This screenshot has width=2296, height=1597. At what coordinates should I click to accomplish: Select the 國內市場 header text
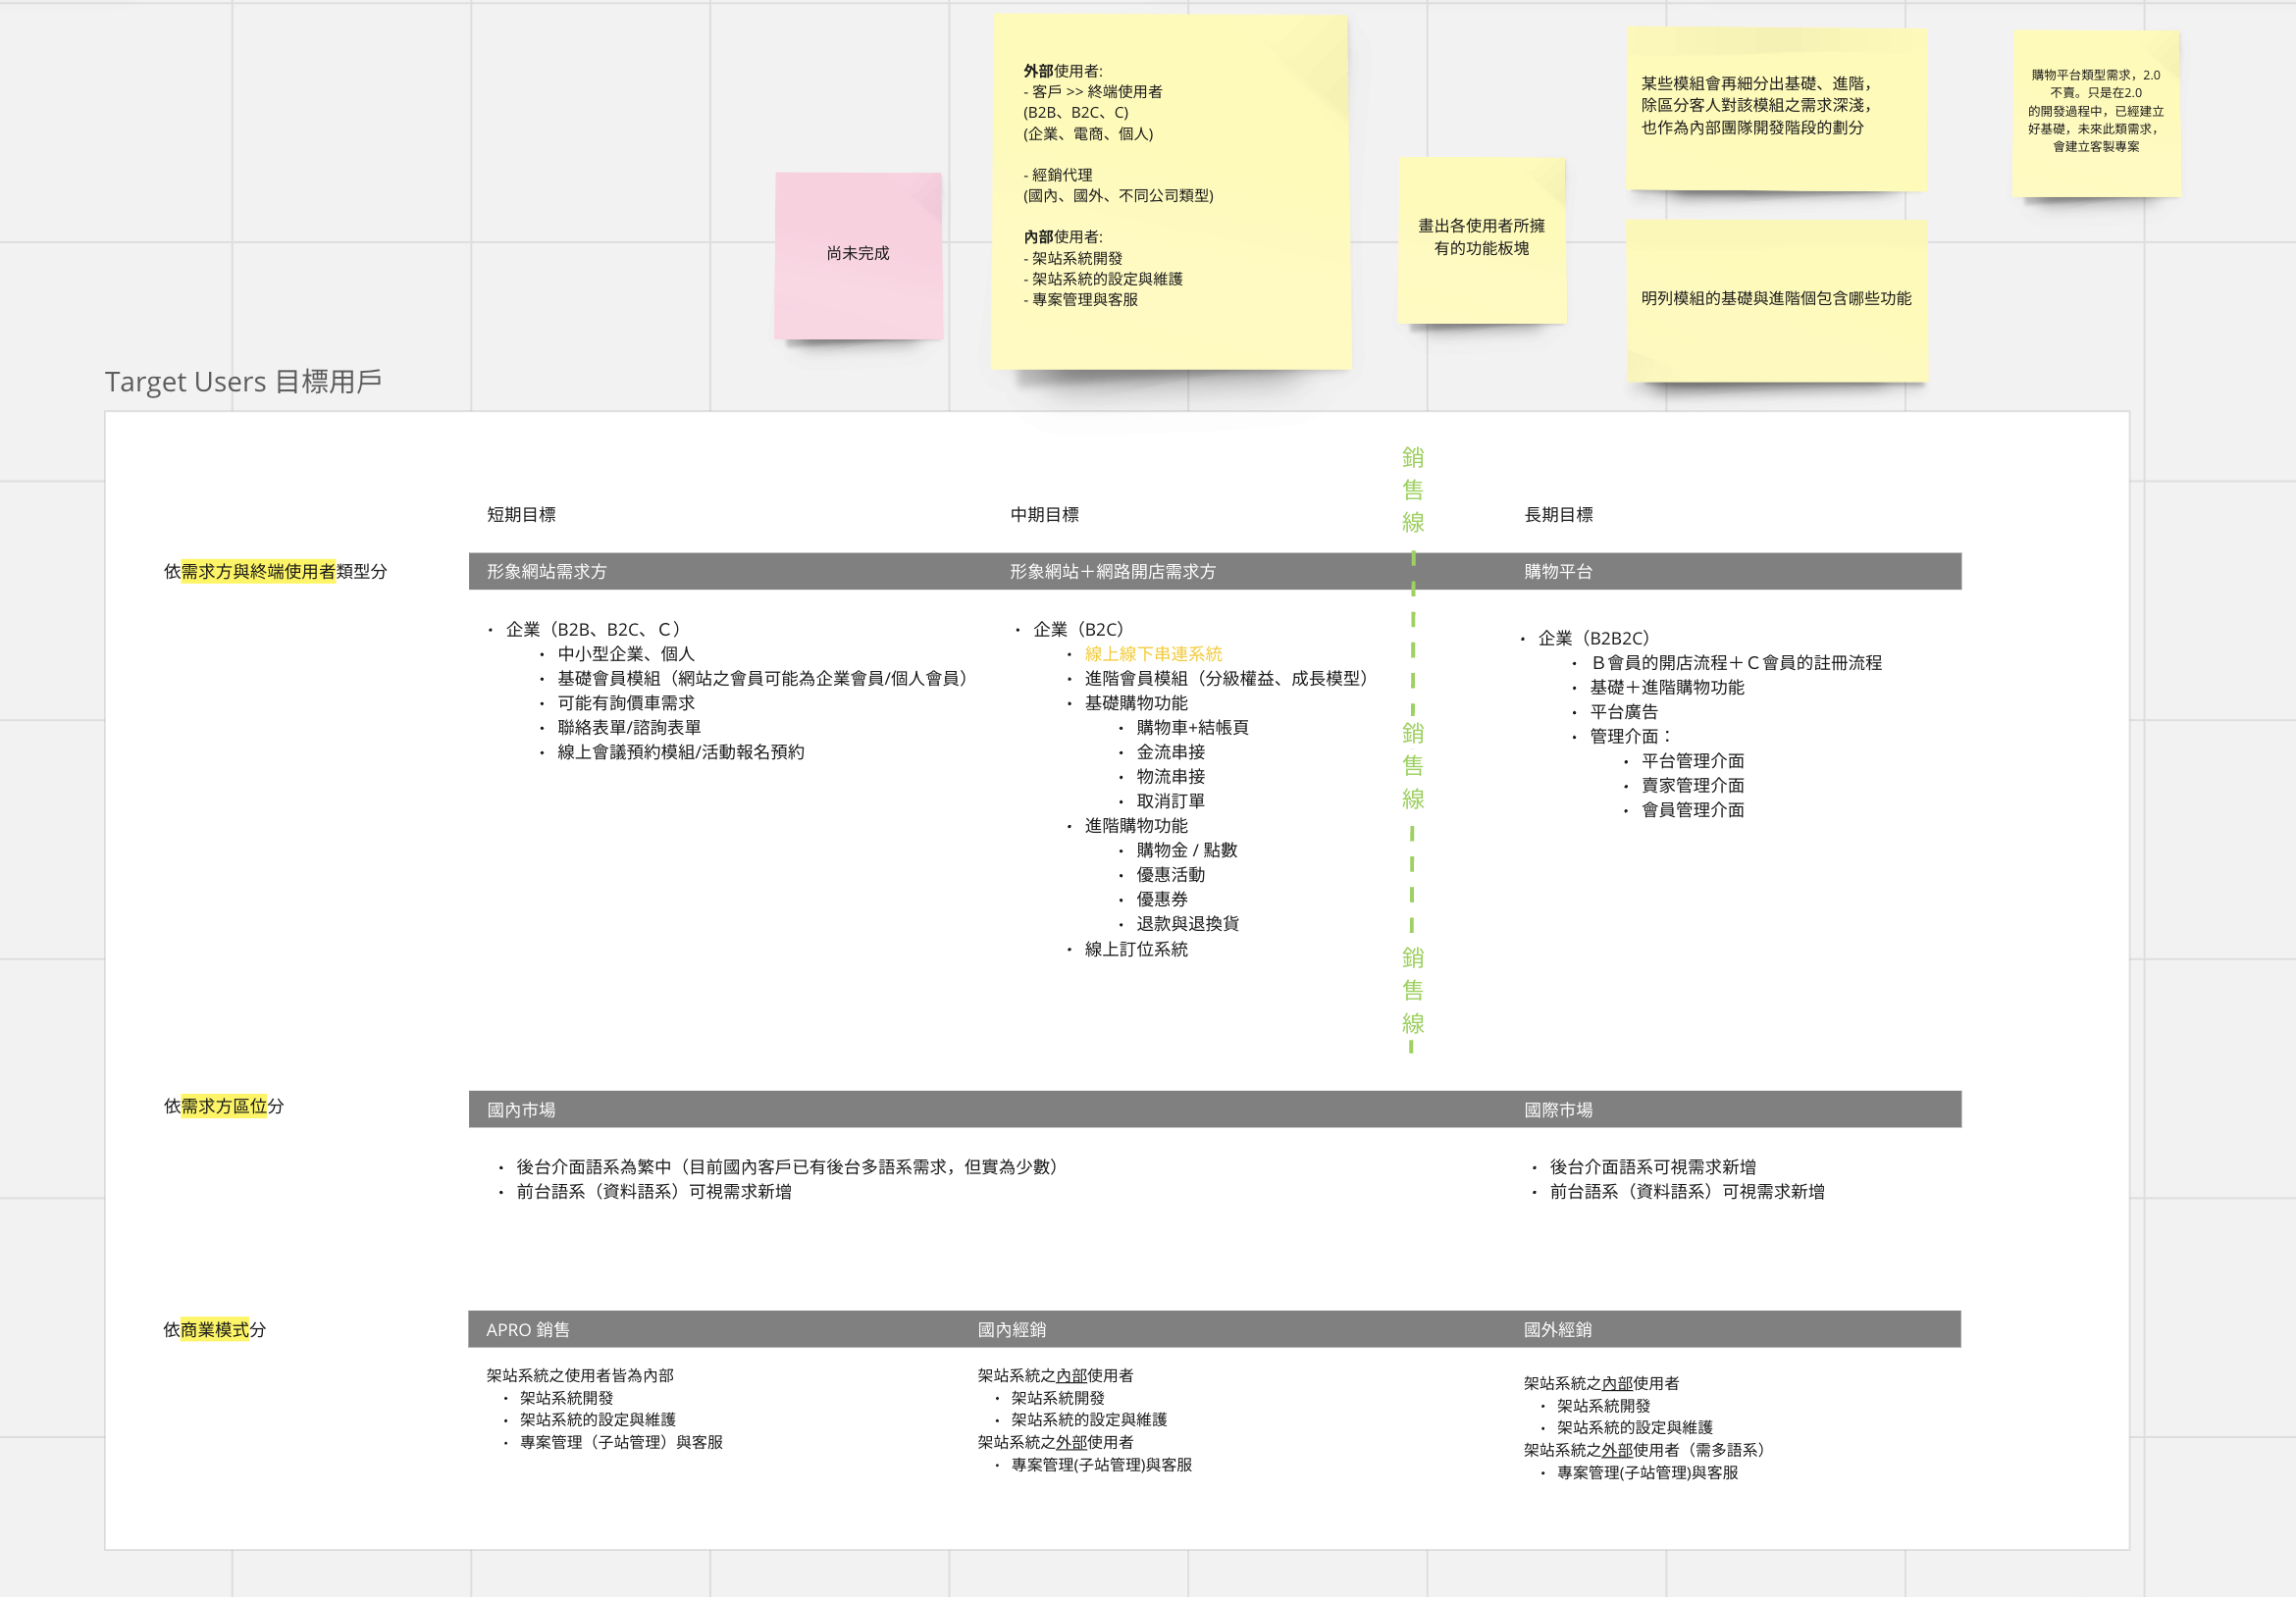click(521, 1110)
